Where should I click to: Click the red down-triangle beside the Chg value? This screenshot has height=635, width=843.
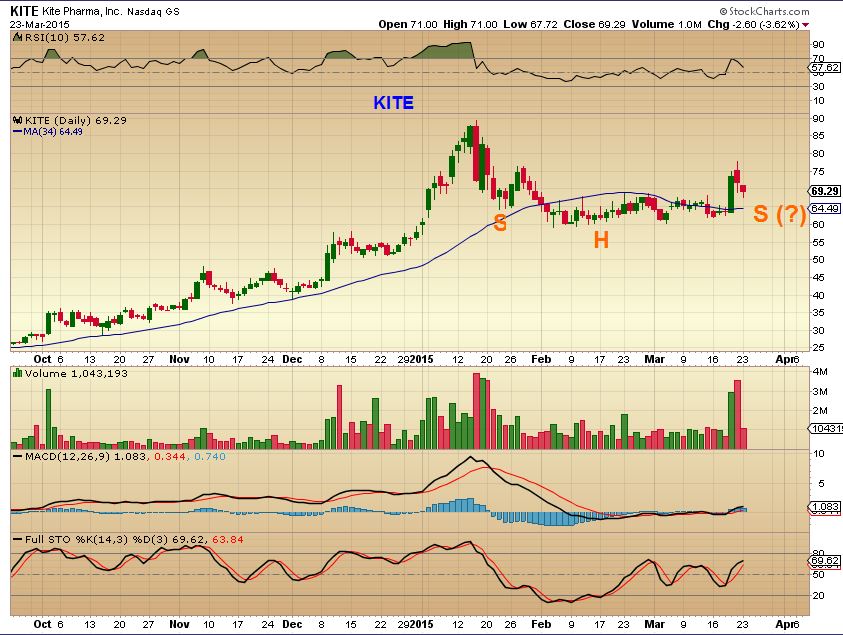tap(805, 25)
